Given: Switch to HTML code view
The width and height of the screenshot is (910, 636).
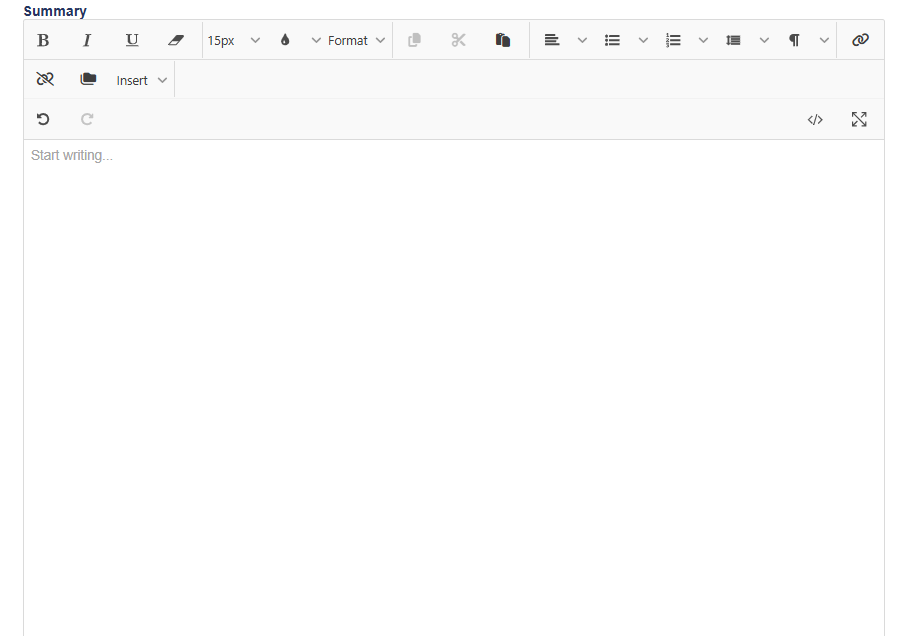Looking at the screenshot, I should click(x=815, y=119).
